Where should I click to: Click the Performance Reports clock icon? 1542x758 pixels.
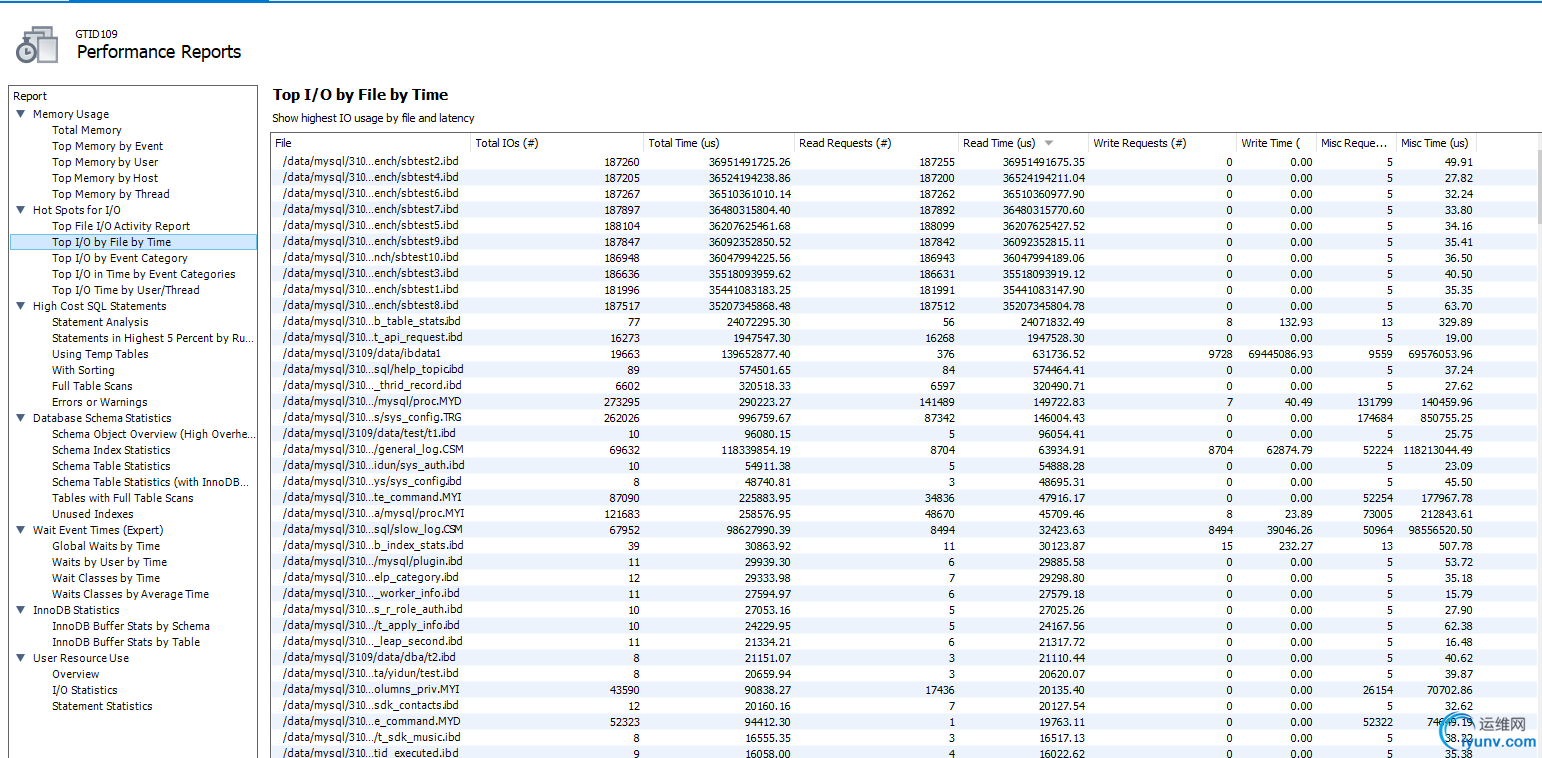tap(37, 44)
